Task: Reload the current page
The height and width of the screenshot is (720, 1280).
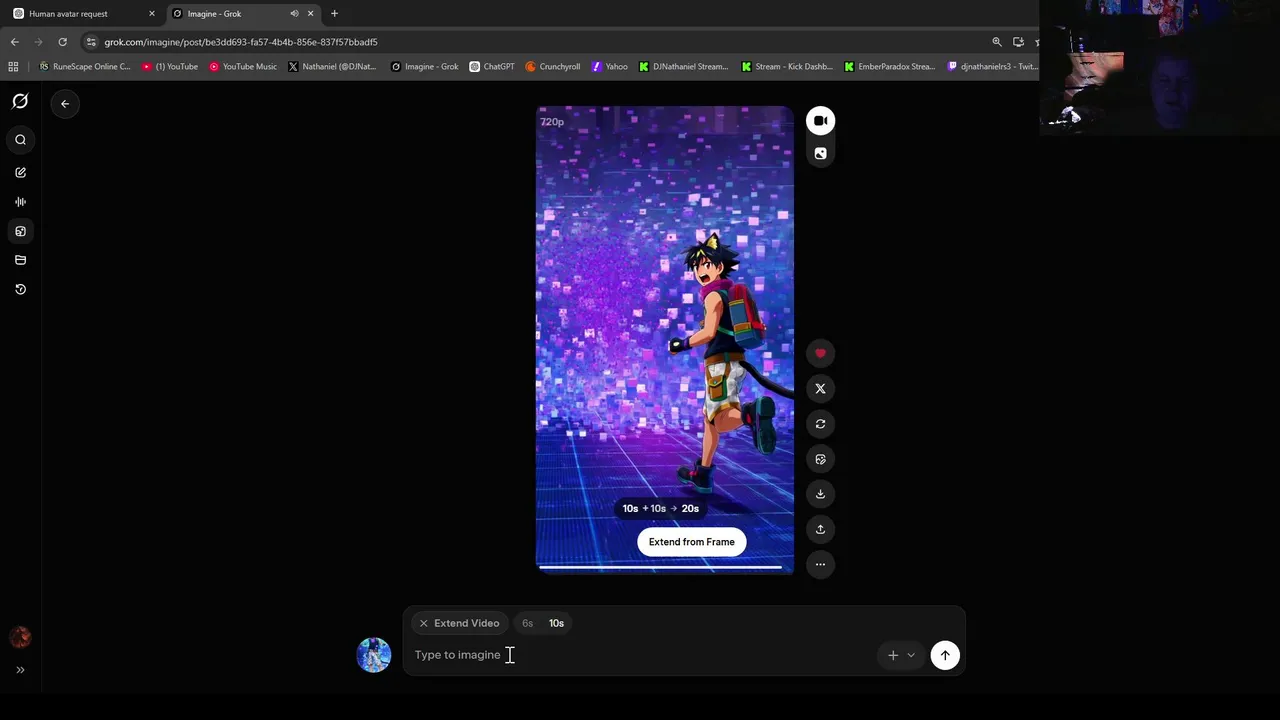Action: point(62,42)
